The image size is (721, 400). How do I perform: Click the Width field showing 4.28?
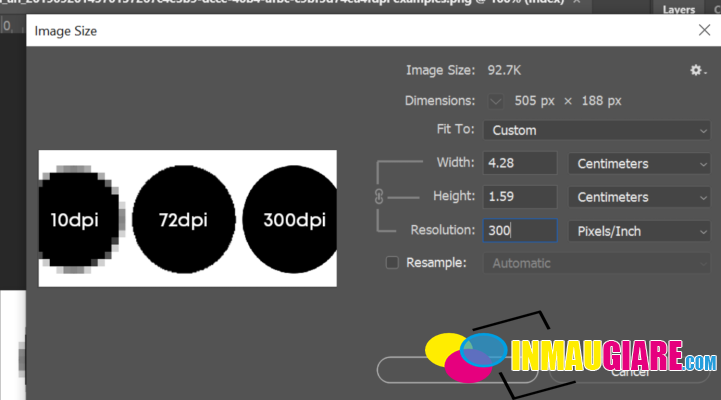pyautogui.click(x=519, y=163)
